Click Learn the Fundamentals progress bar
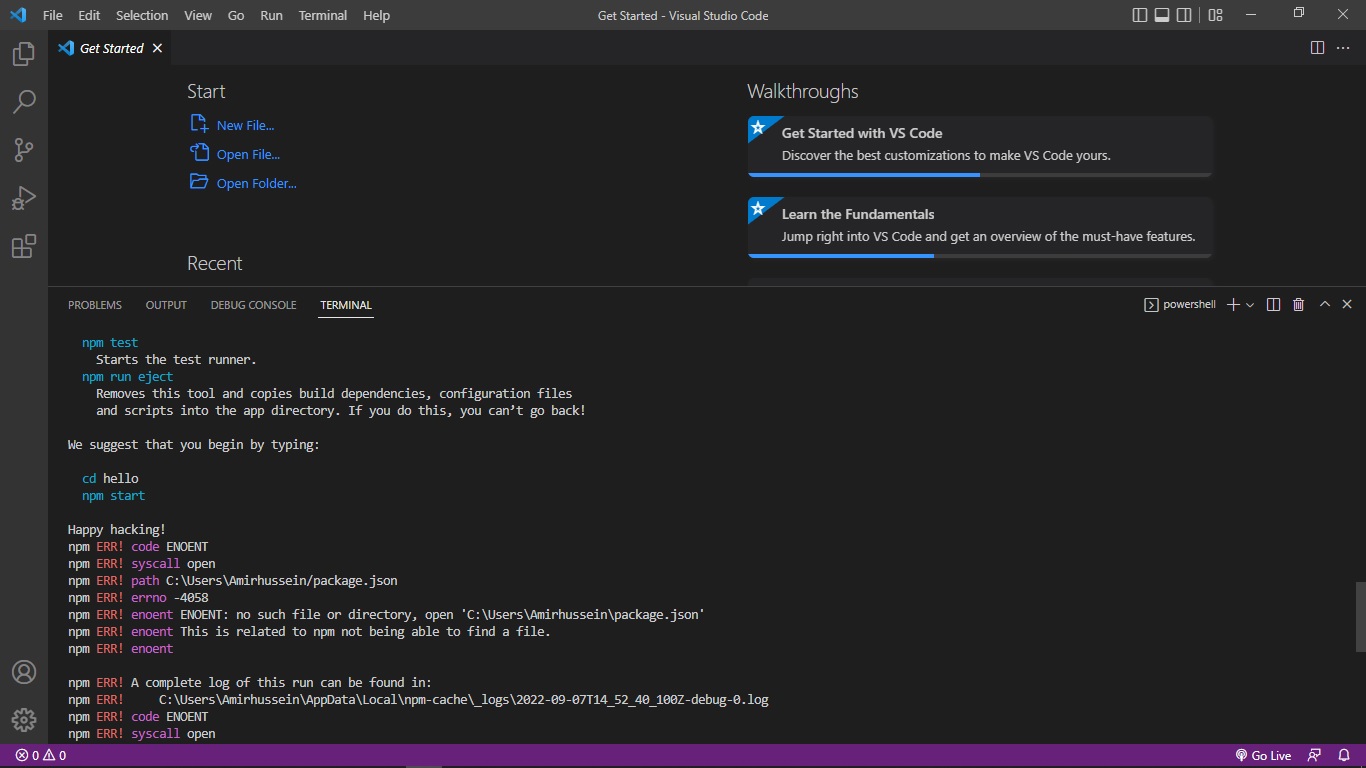The image size is (1366, 768). coord(980,256)
